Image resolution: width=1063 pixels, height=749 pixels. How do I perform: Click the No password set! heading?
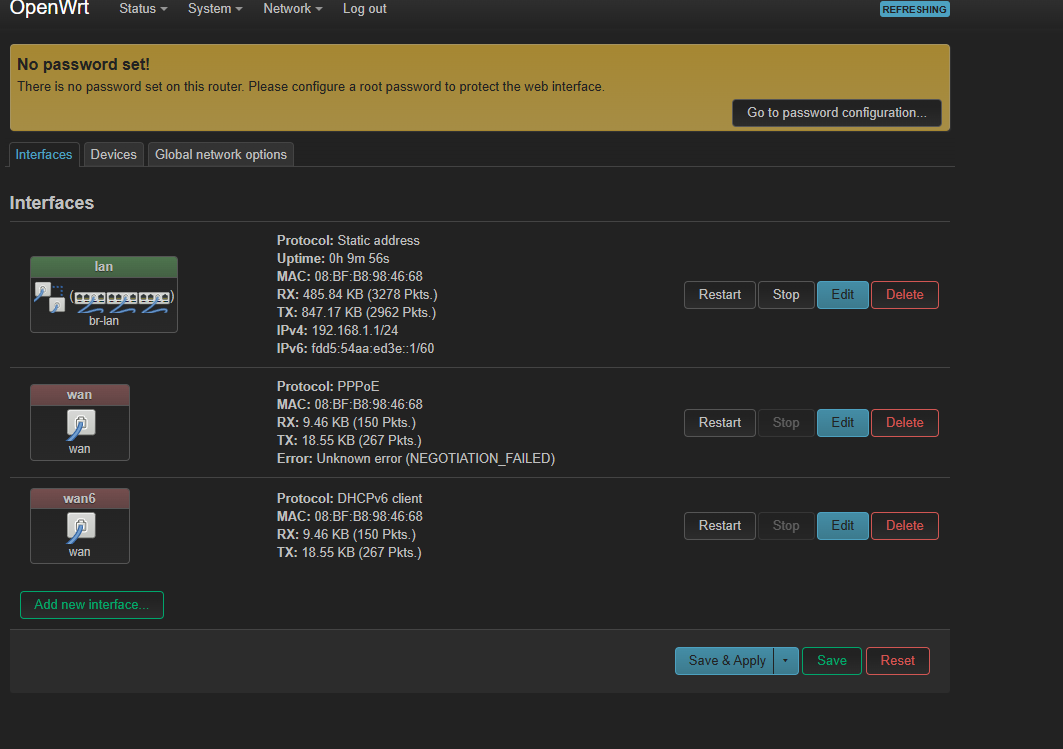(x=83, y=64)
